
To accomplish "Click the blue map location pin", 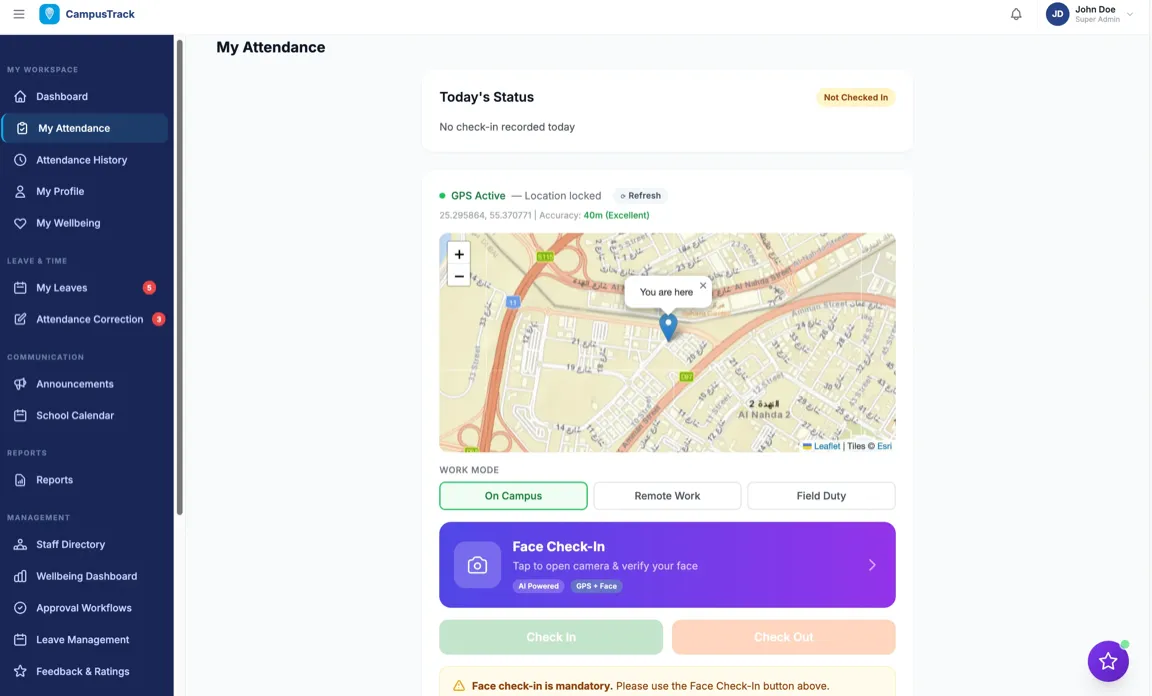I will click(668, 325).
